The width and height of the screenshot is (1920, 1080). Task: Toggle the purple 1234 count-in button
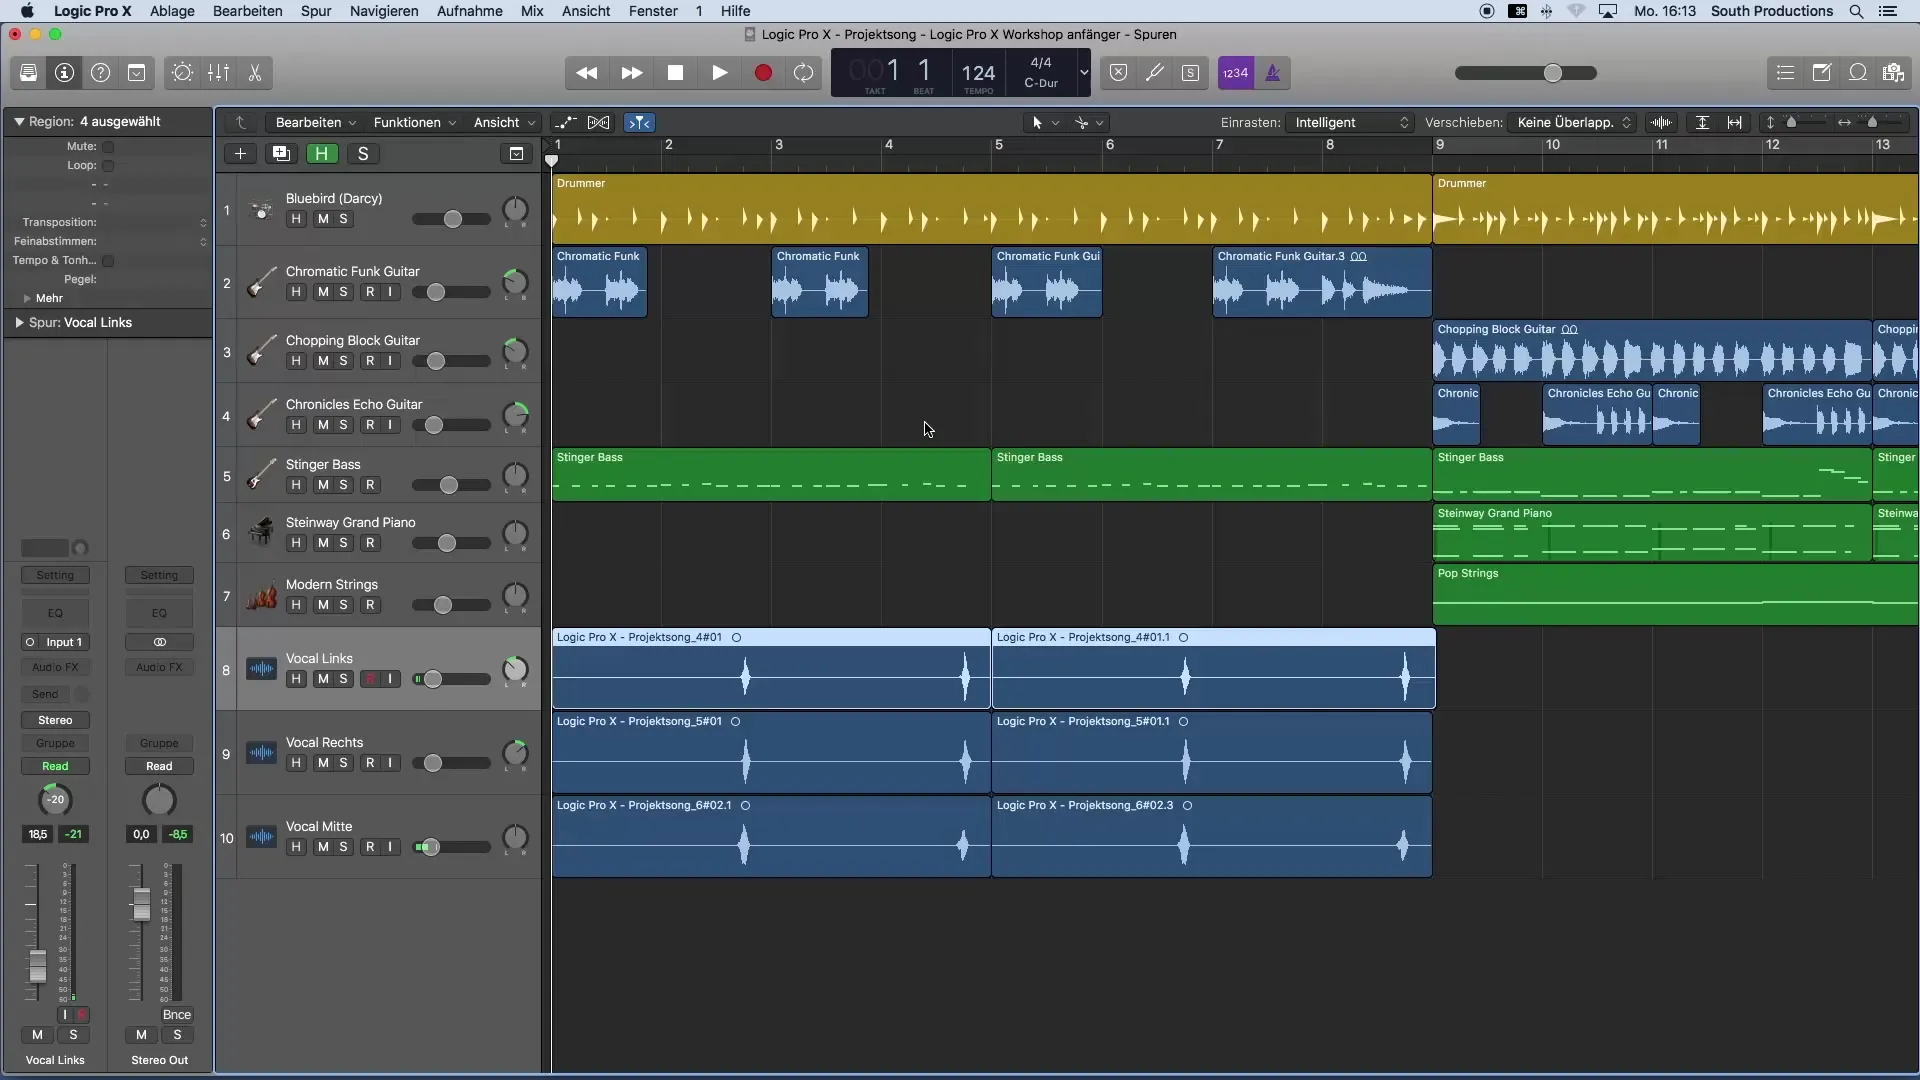[x=1236, y=73]
